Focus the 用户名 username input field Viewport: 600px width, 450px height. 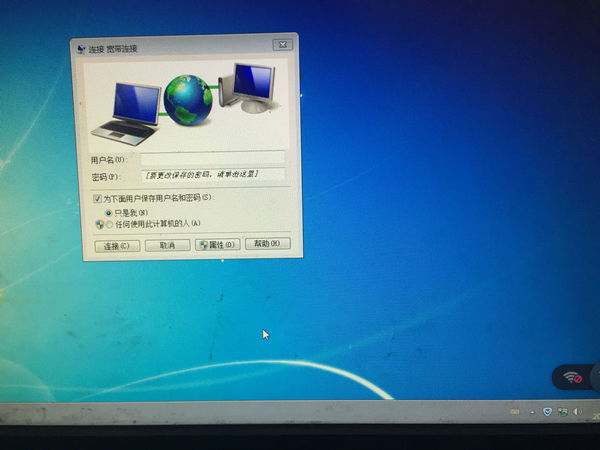click(212, 158)
